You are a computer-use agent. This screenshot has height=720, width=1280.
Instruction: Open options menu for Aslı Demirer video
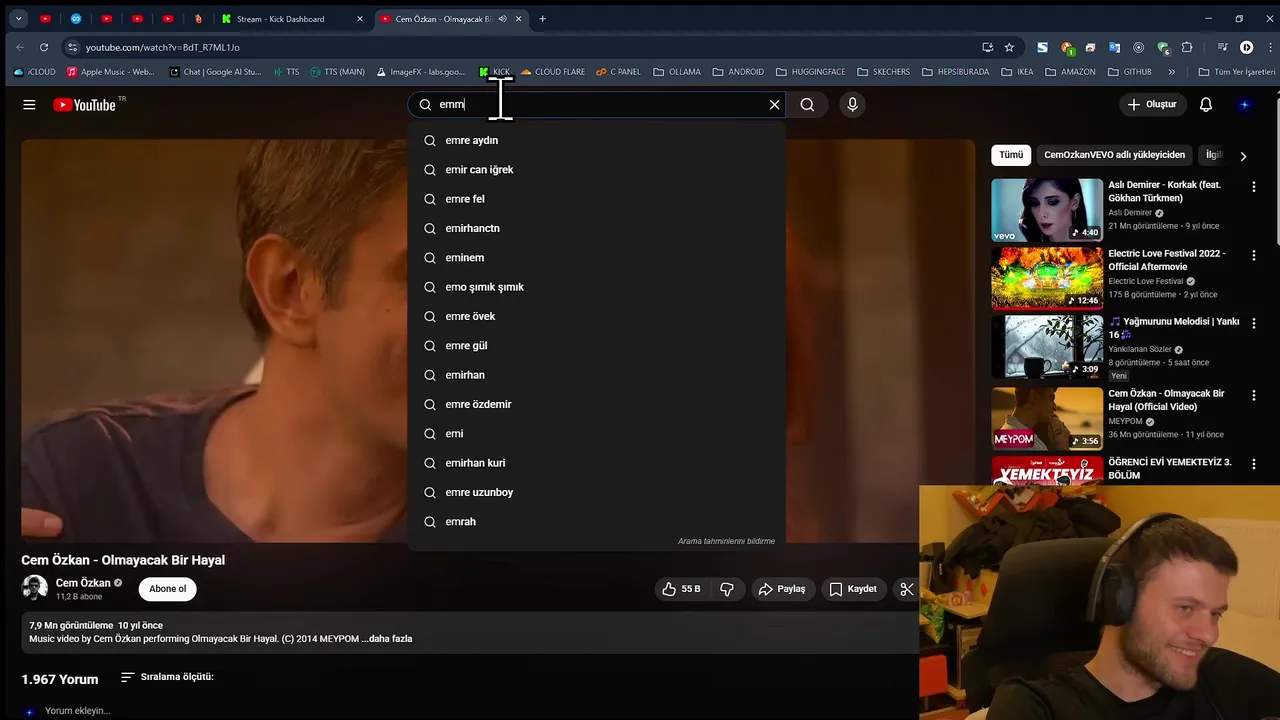(x=1253, y=187)
